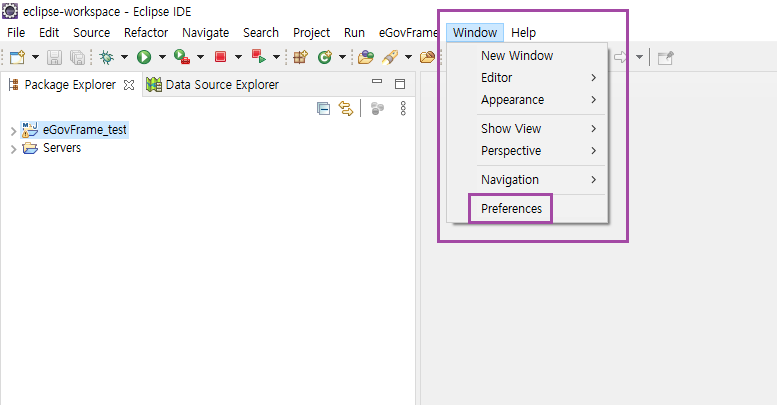Minimize the Package Explorer panel
The height and width of the screenshot is (405, 777).
point(377,81)
